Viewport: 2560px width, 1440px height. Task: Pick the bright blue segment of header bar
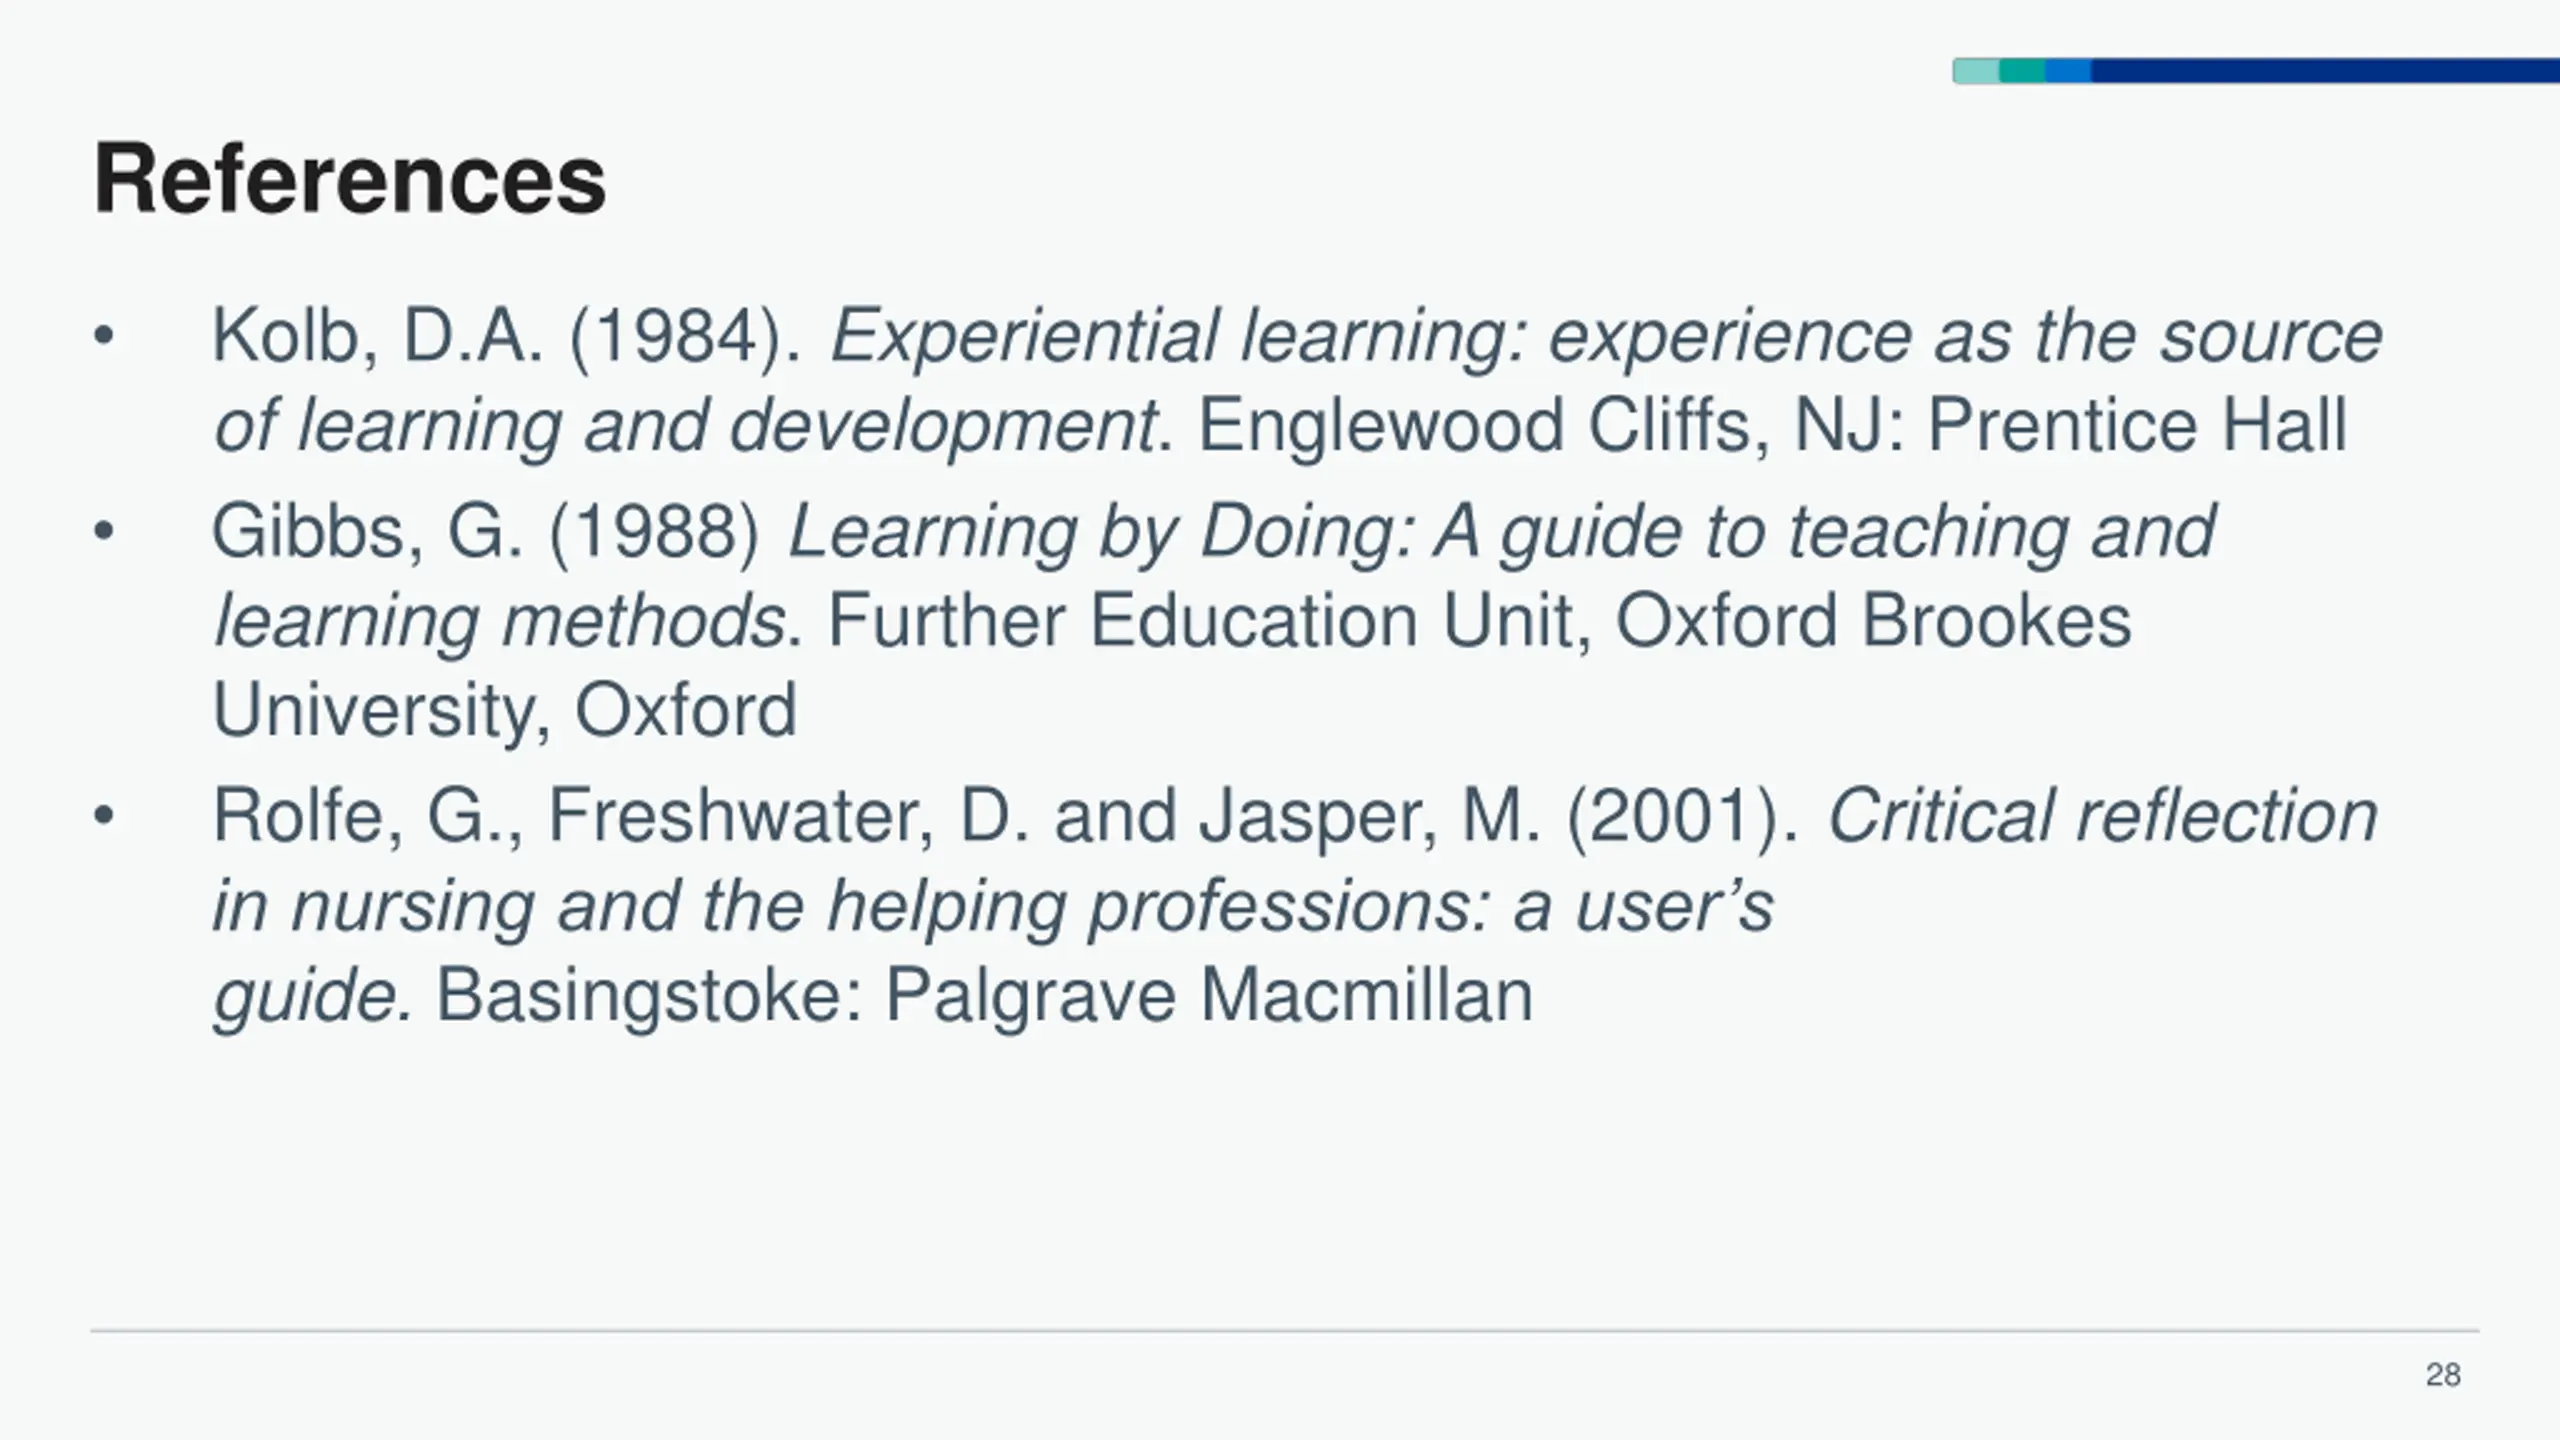click(2068, 71)
